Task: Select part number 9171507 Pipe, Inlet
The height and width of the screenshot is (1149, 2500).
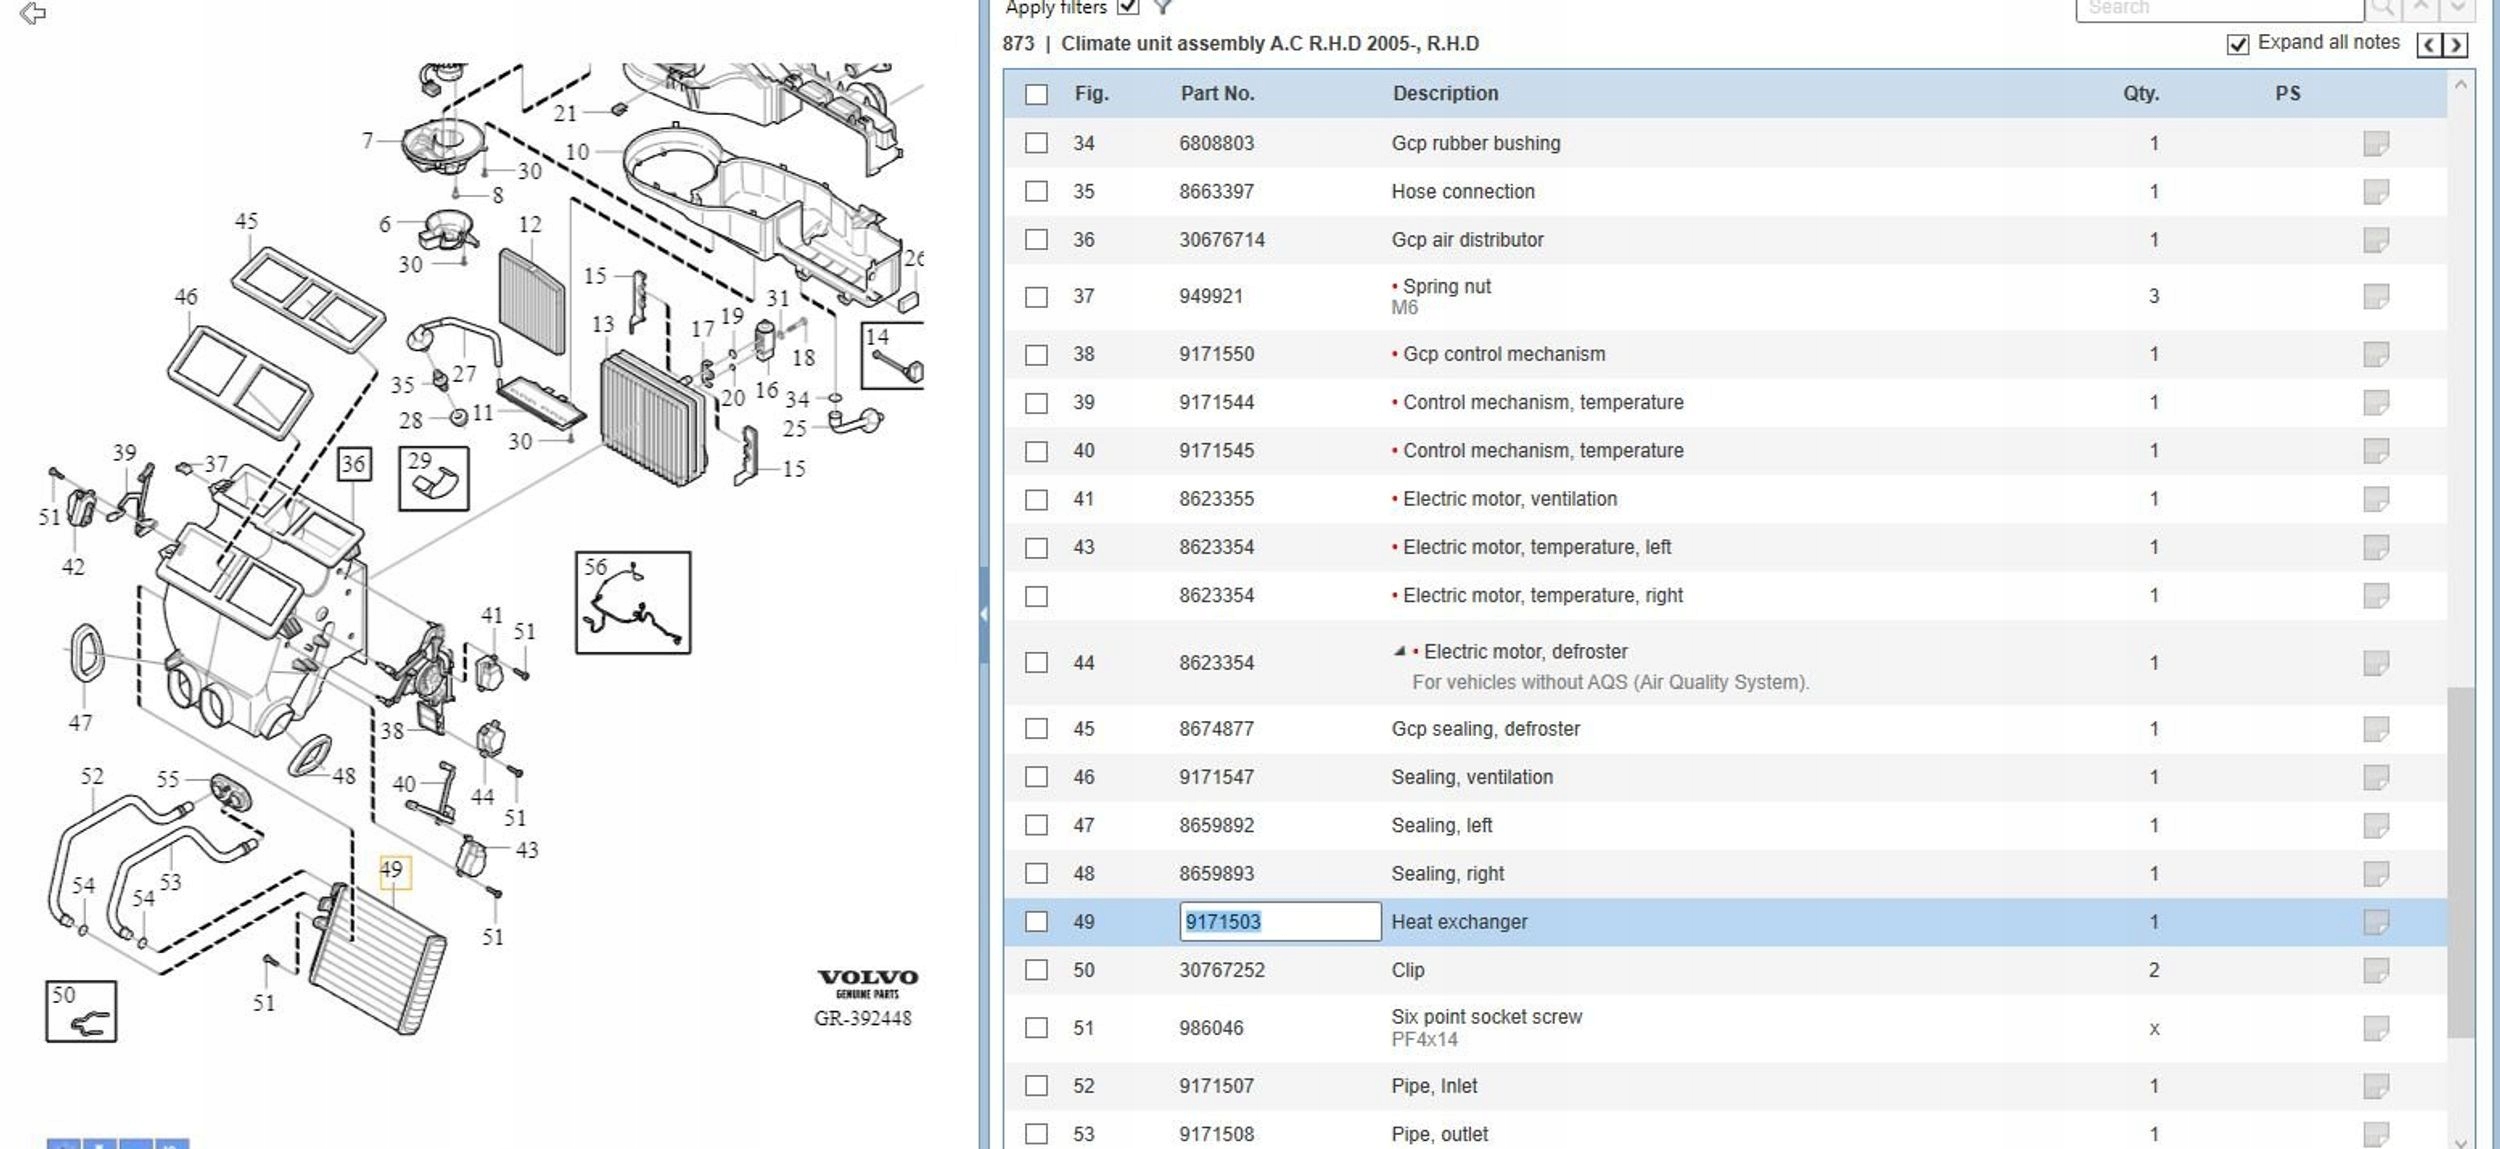Action: (x=1216, y=1086)
